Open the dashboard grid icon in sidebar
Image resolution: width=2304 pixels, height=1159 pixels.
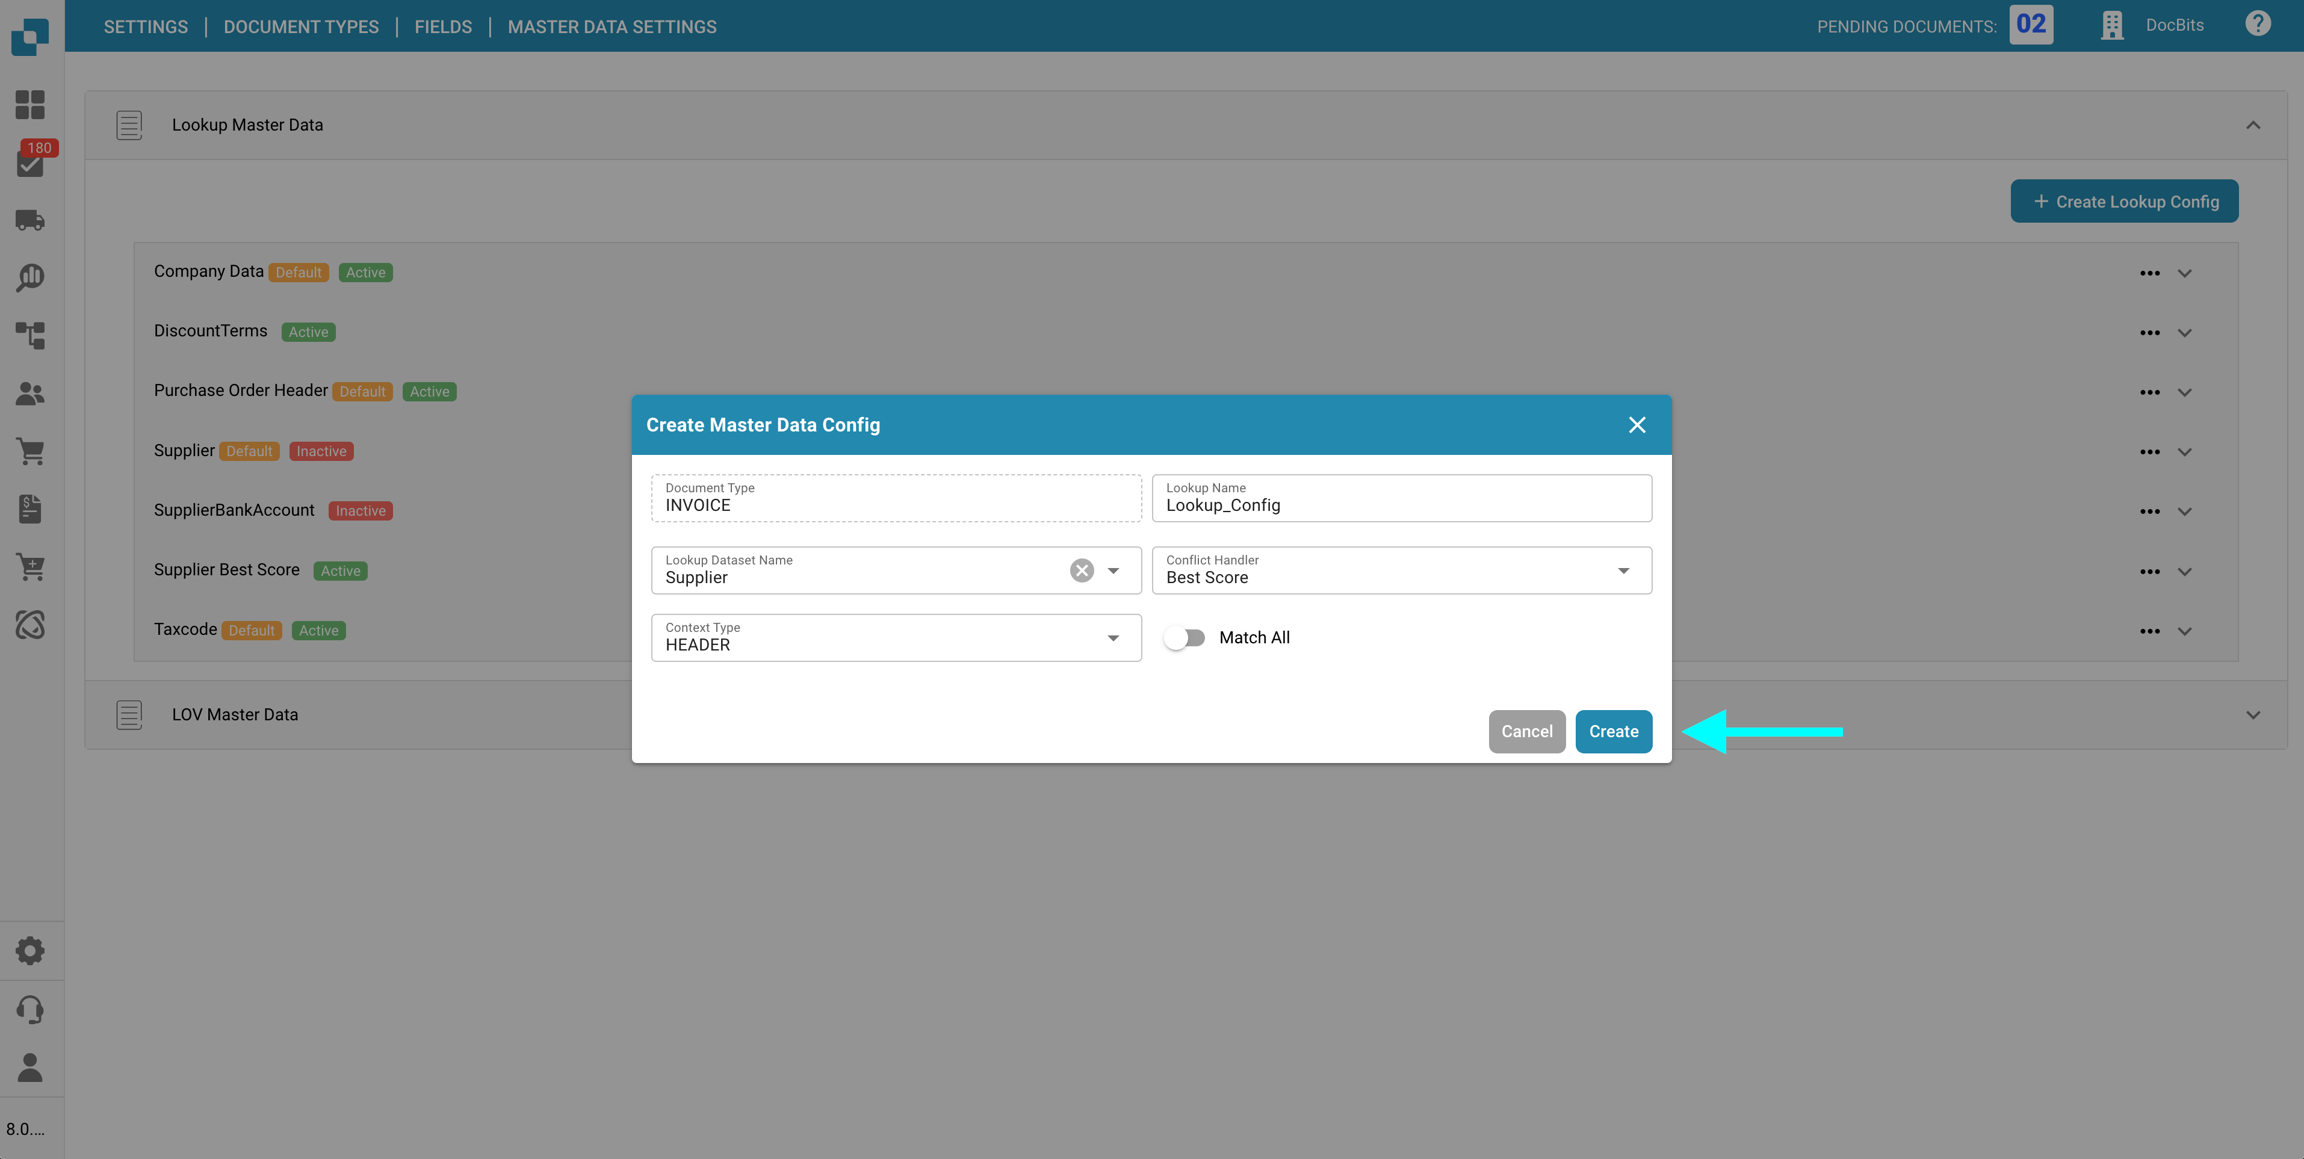point(30,105)
